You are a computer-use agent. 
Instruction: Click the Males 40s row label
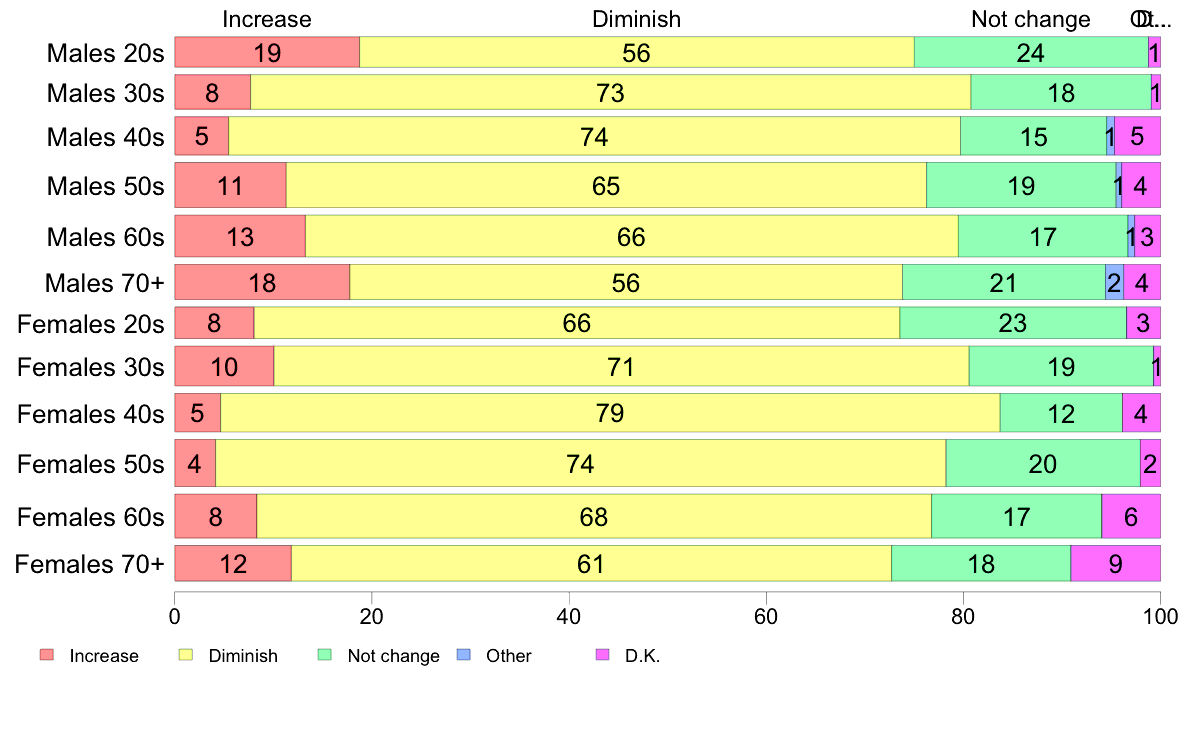pyautogui.click(x=105, y=136)
